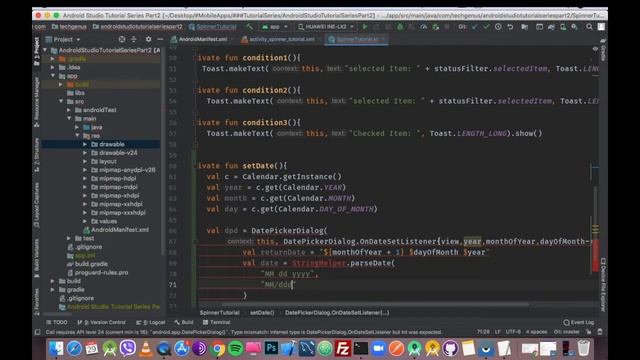Select the SpinnerTutorial.kt editor tab
640x360 pixels.
[357, 40]
